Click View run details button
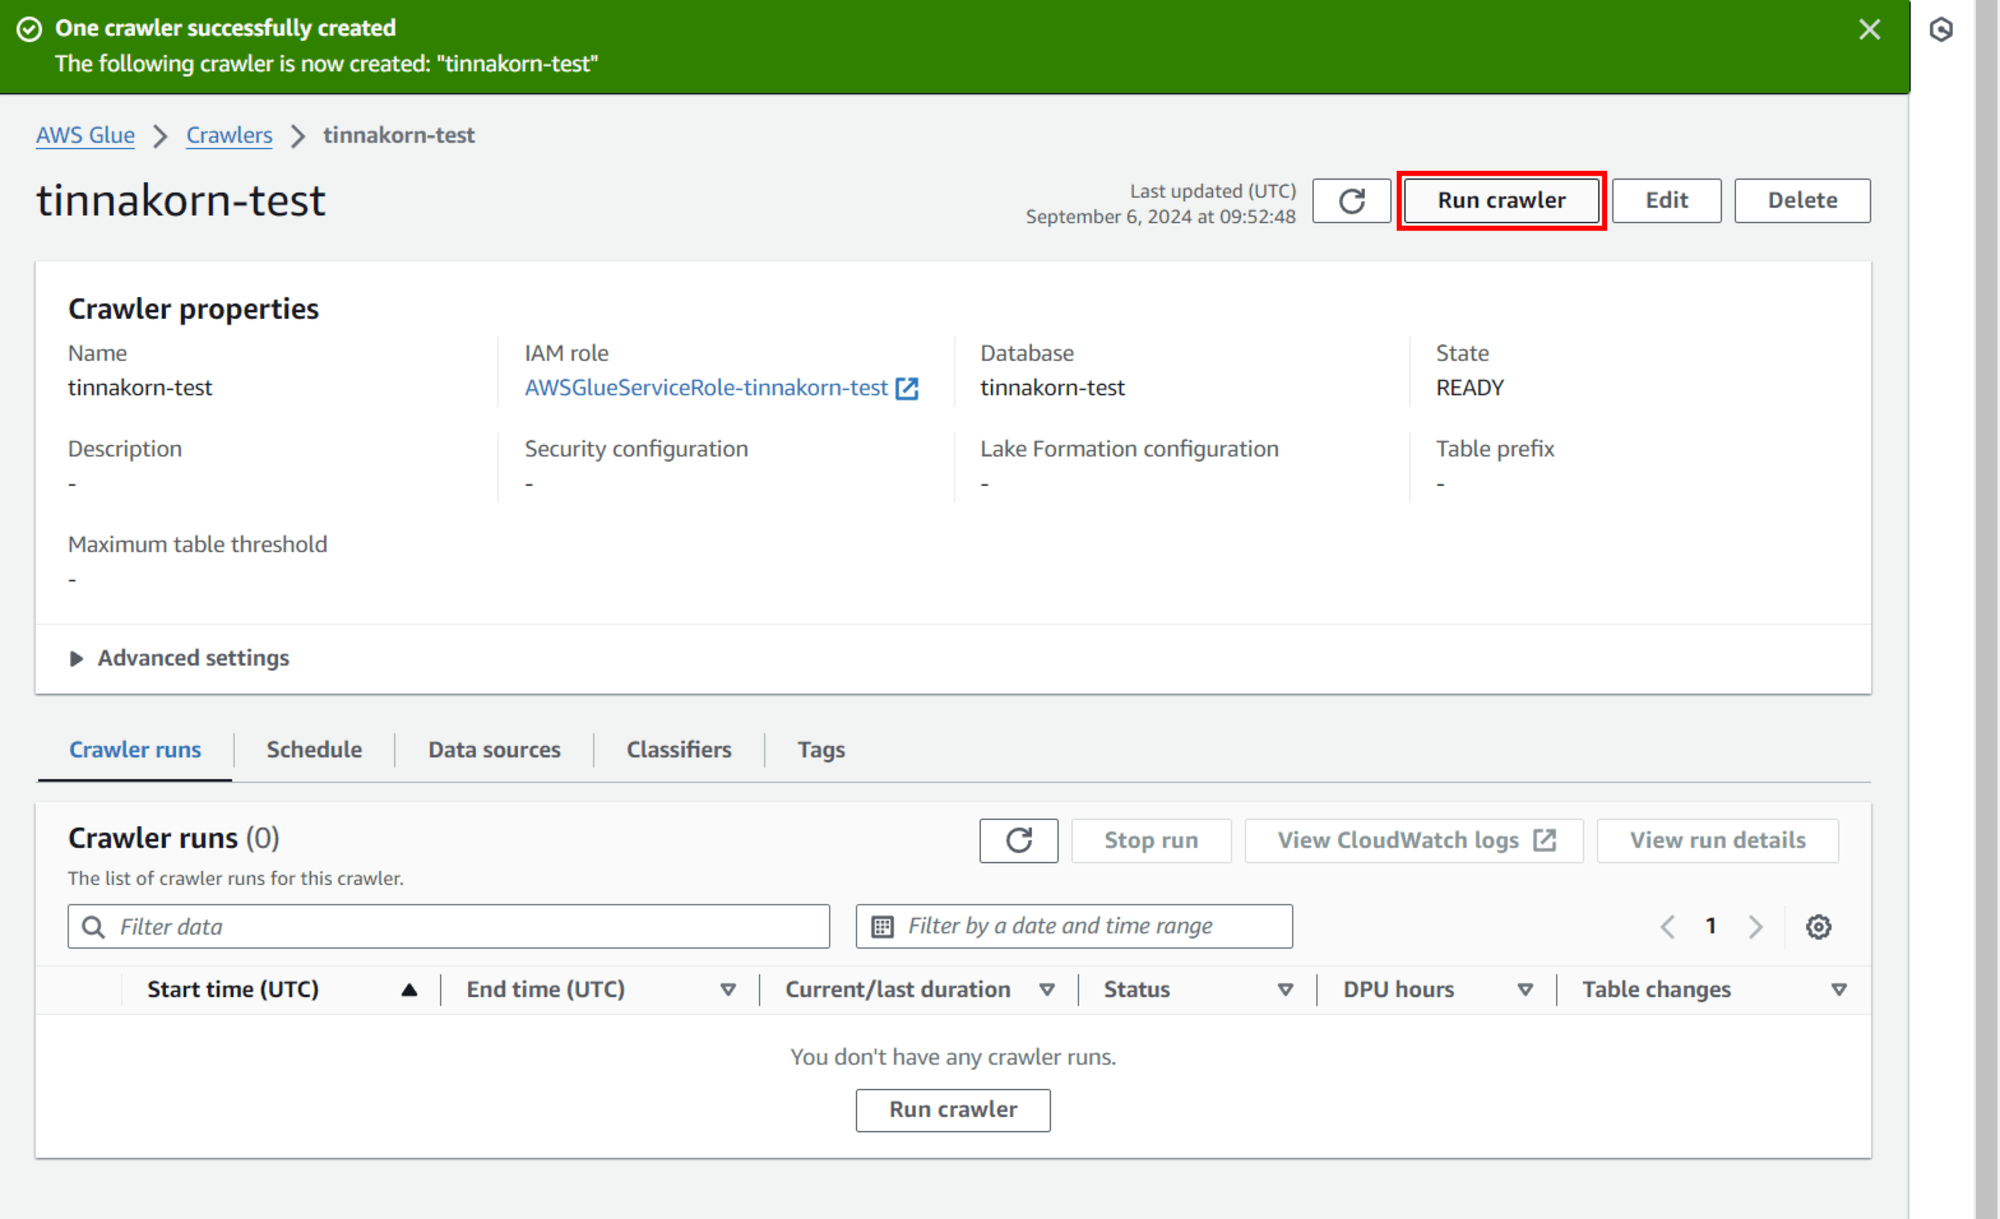 tap(1717, 840)
